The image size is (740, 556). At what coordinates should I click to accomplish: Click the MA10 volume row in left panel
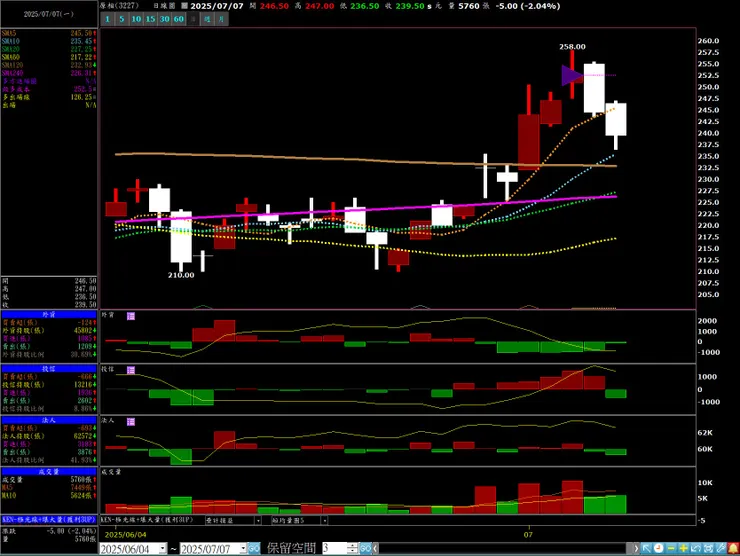[49, 496]
